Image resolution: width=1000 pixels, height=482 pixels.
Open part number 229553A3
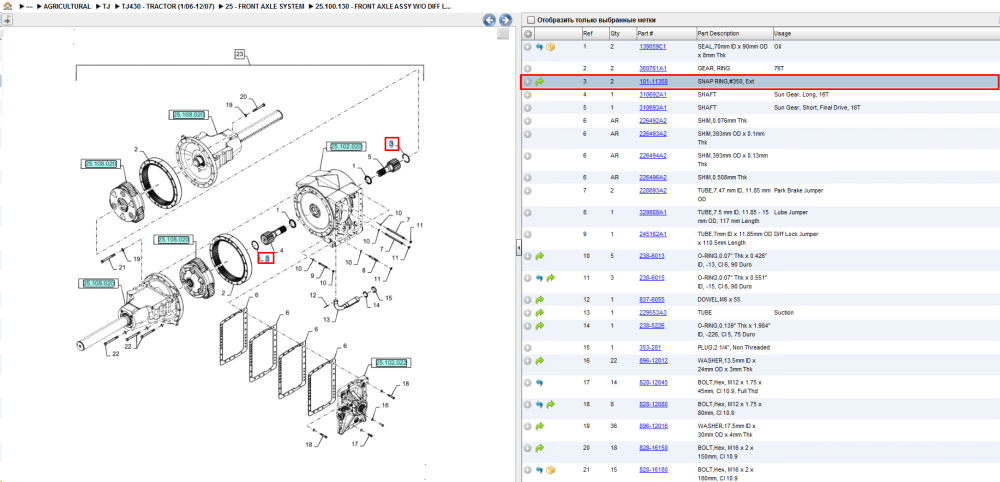click(652, 312)
